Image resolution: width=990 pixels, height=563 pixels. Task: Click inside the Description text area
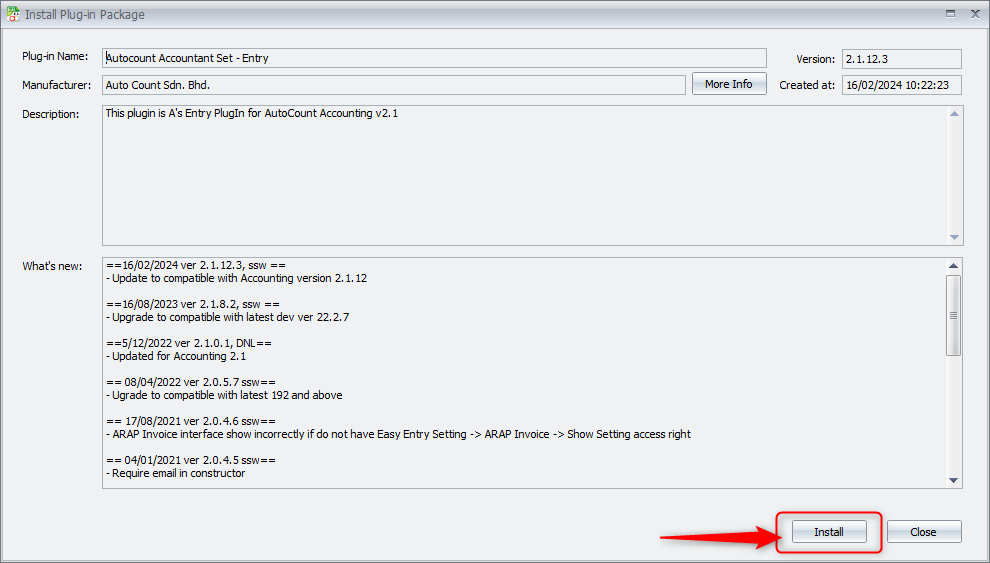pos(524,175)
